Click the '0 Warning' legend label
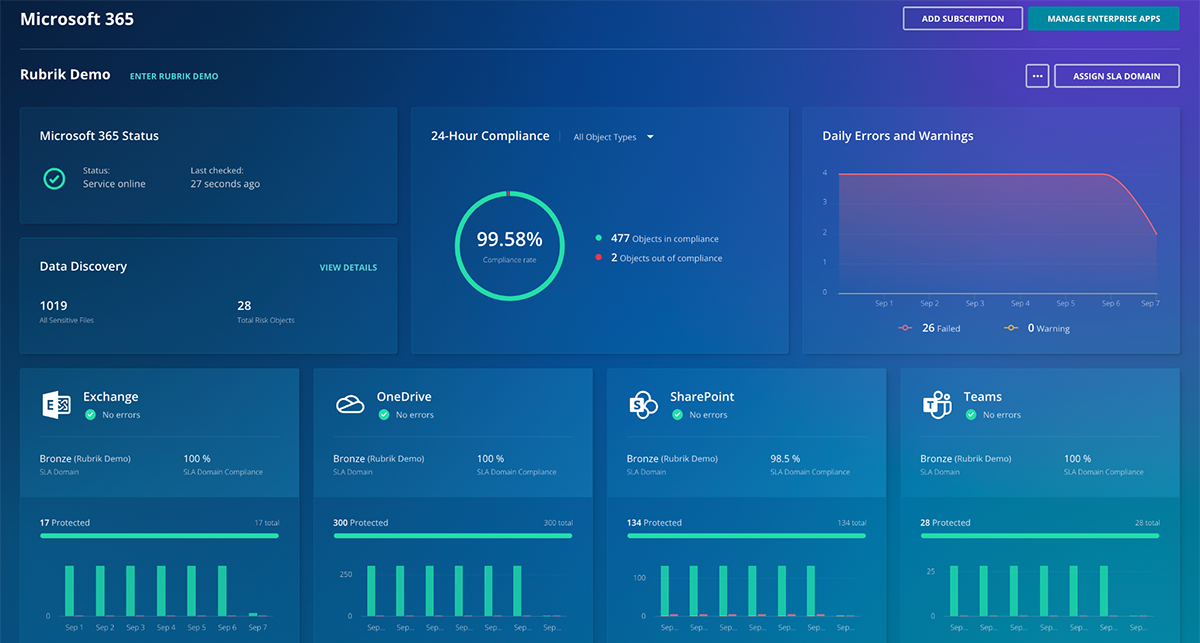This screenshot has height=643, width=1200. pyautogui.click(x=1049, y=328)
